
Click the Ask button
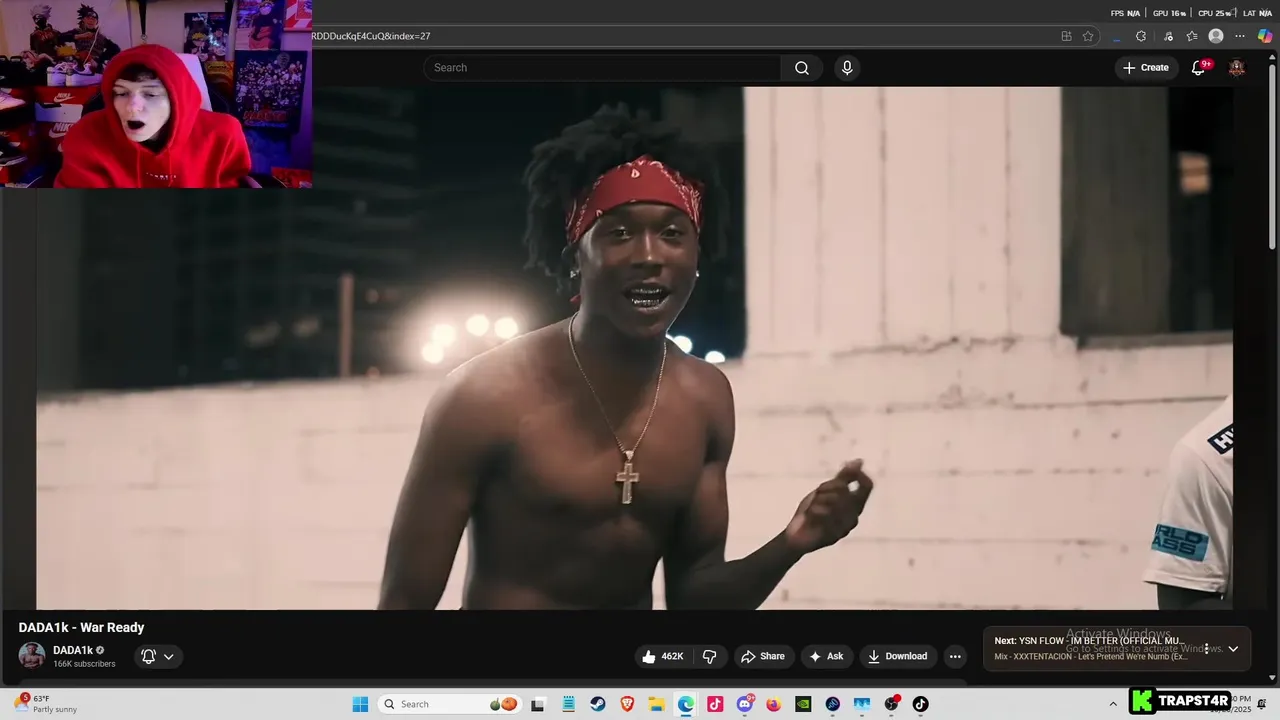(x=826, y=656)
